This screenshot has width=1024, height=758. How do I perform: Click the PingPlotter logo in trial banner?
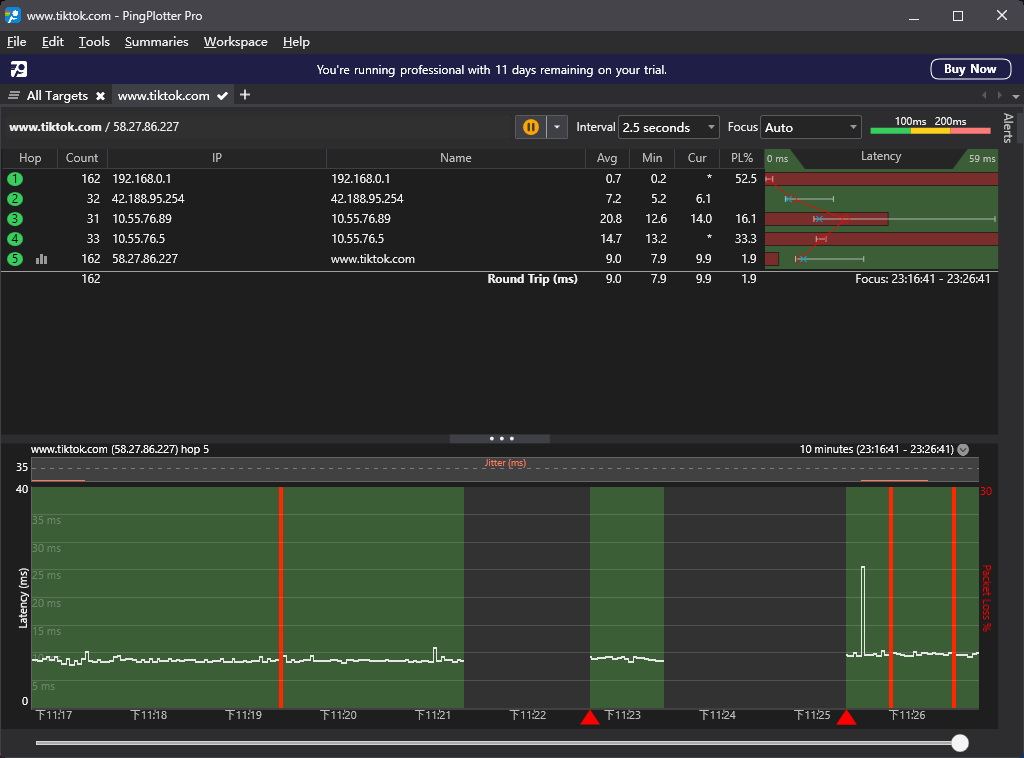pos(19,69)
